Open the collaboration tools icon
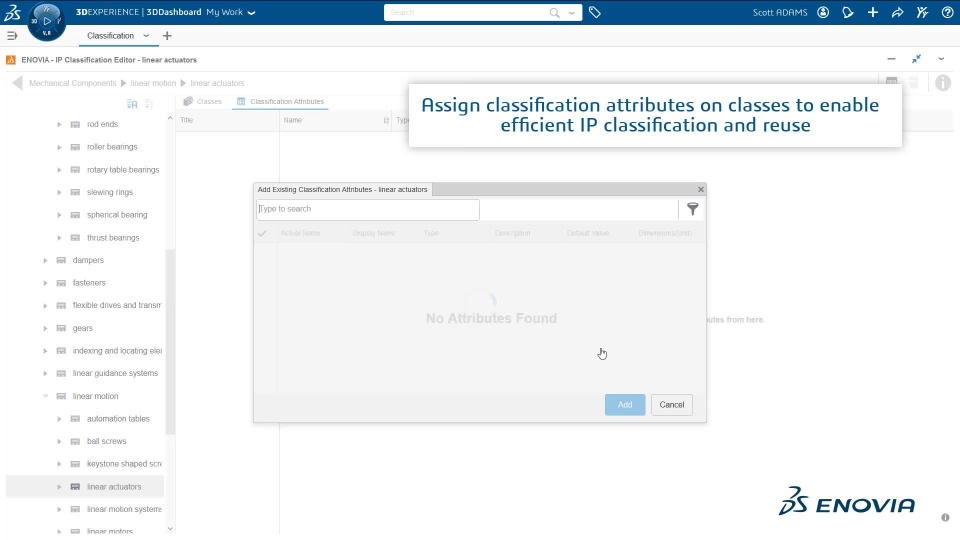960x540 pixels. coord(923,12)
